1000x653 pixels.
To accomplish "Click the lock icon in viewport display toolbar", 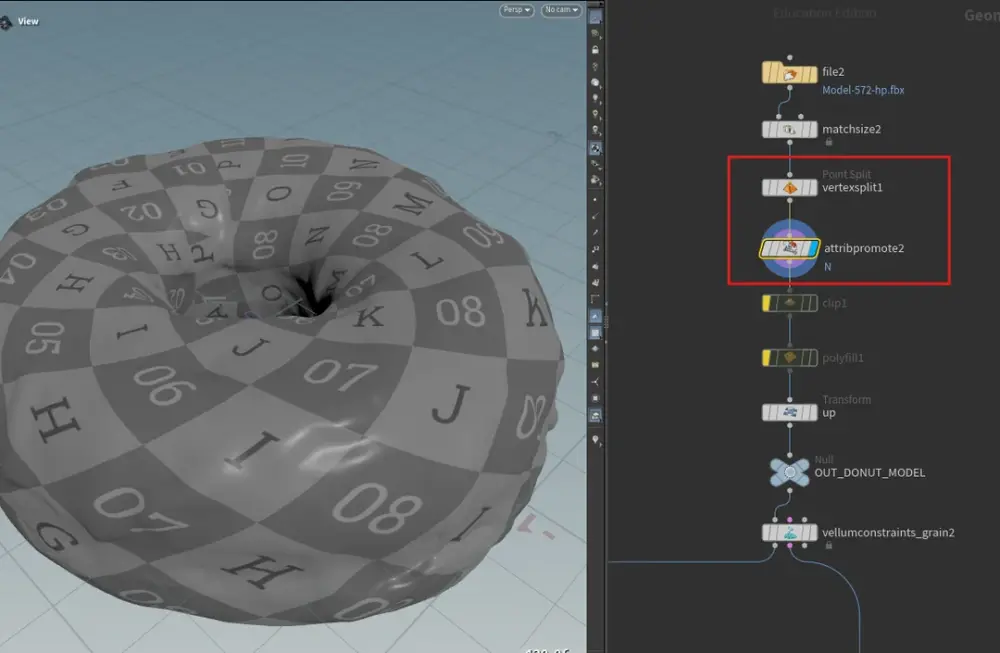I will tap(596, 49).
